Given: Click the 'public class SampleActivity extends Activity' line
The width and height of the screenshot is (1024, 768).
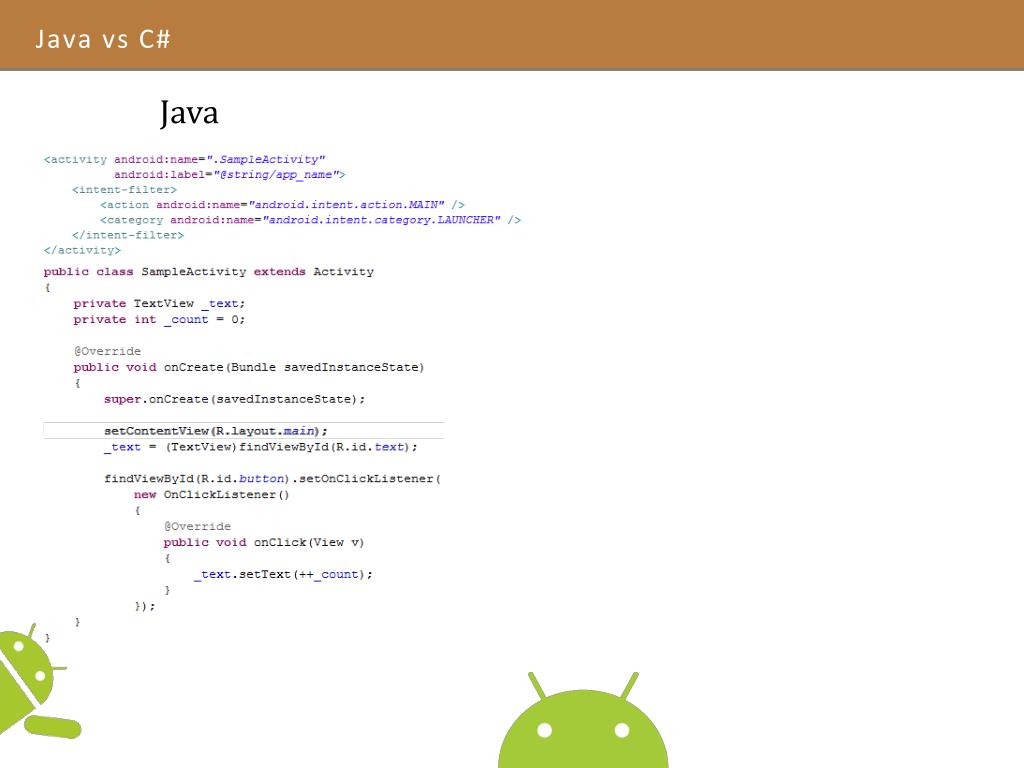Looking at the screenshot, I should (x=209, y=272).
